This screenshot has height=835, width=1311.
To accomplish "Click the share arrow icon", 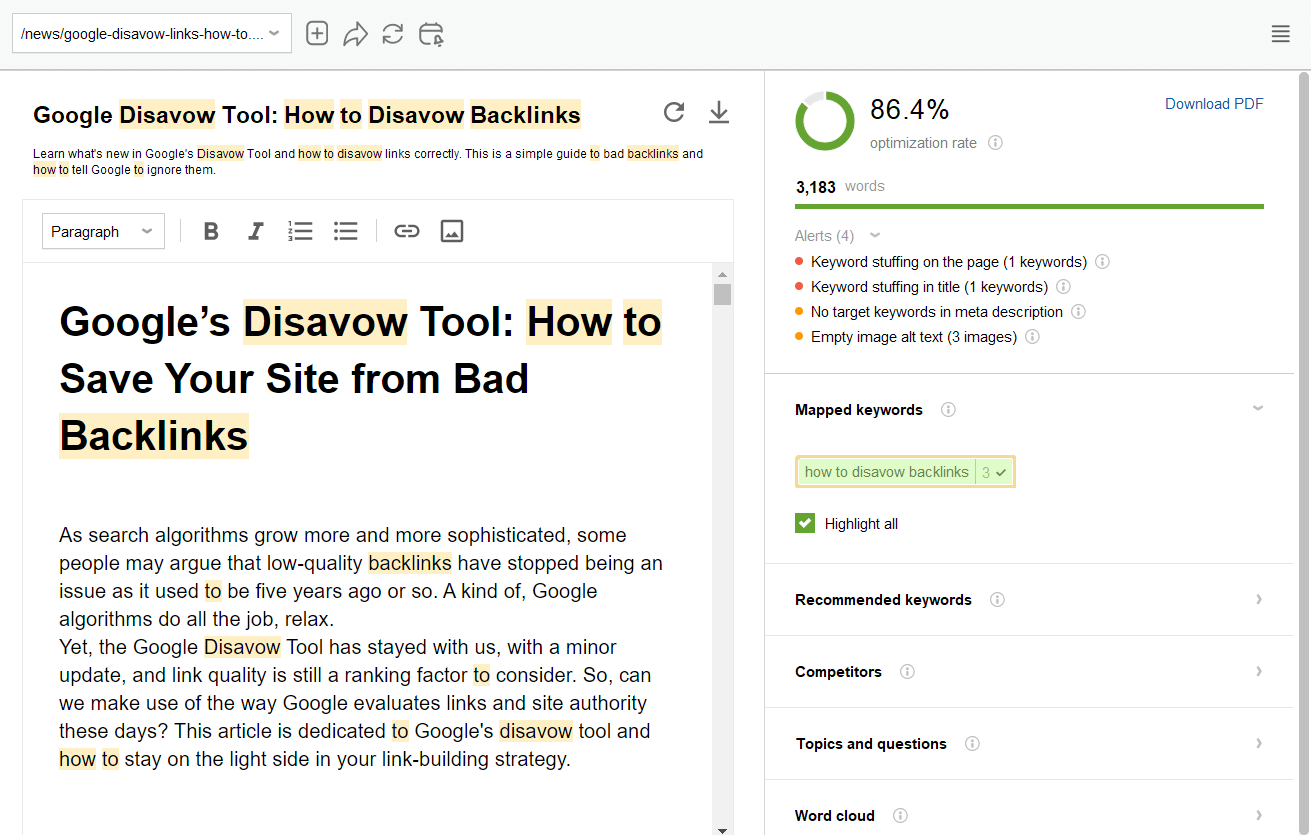I will click(x=355, y=34).
